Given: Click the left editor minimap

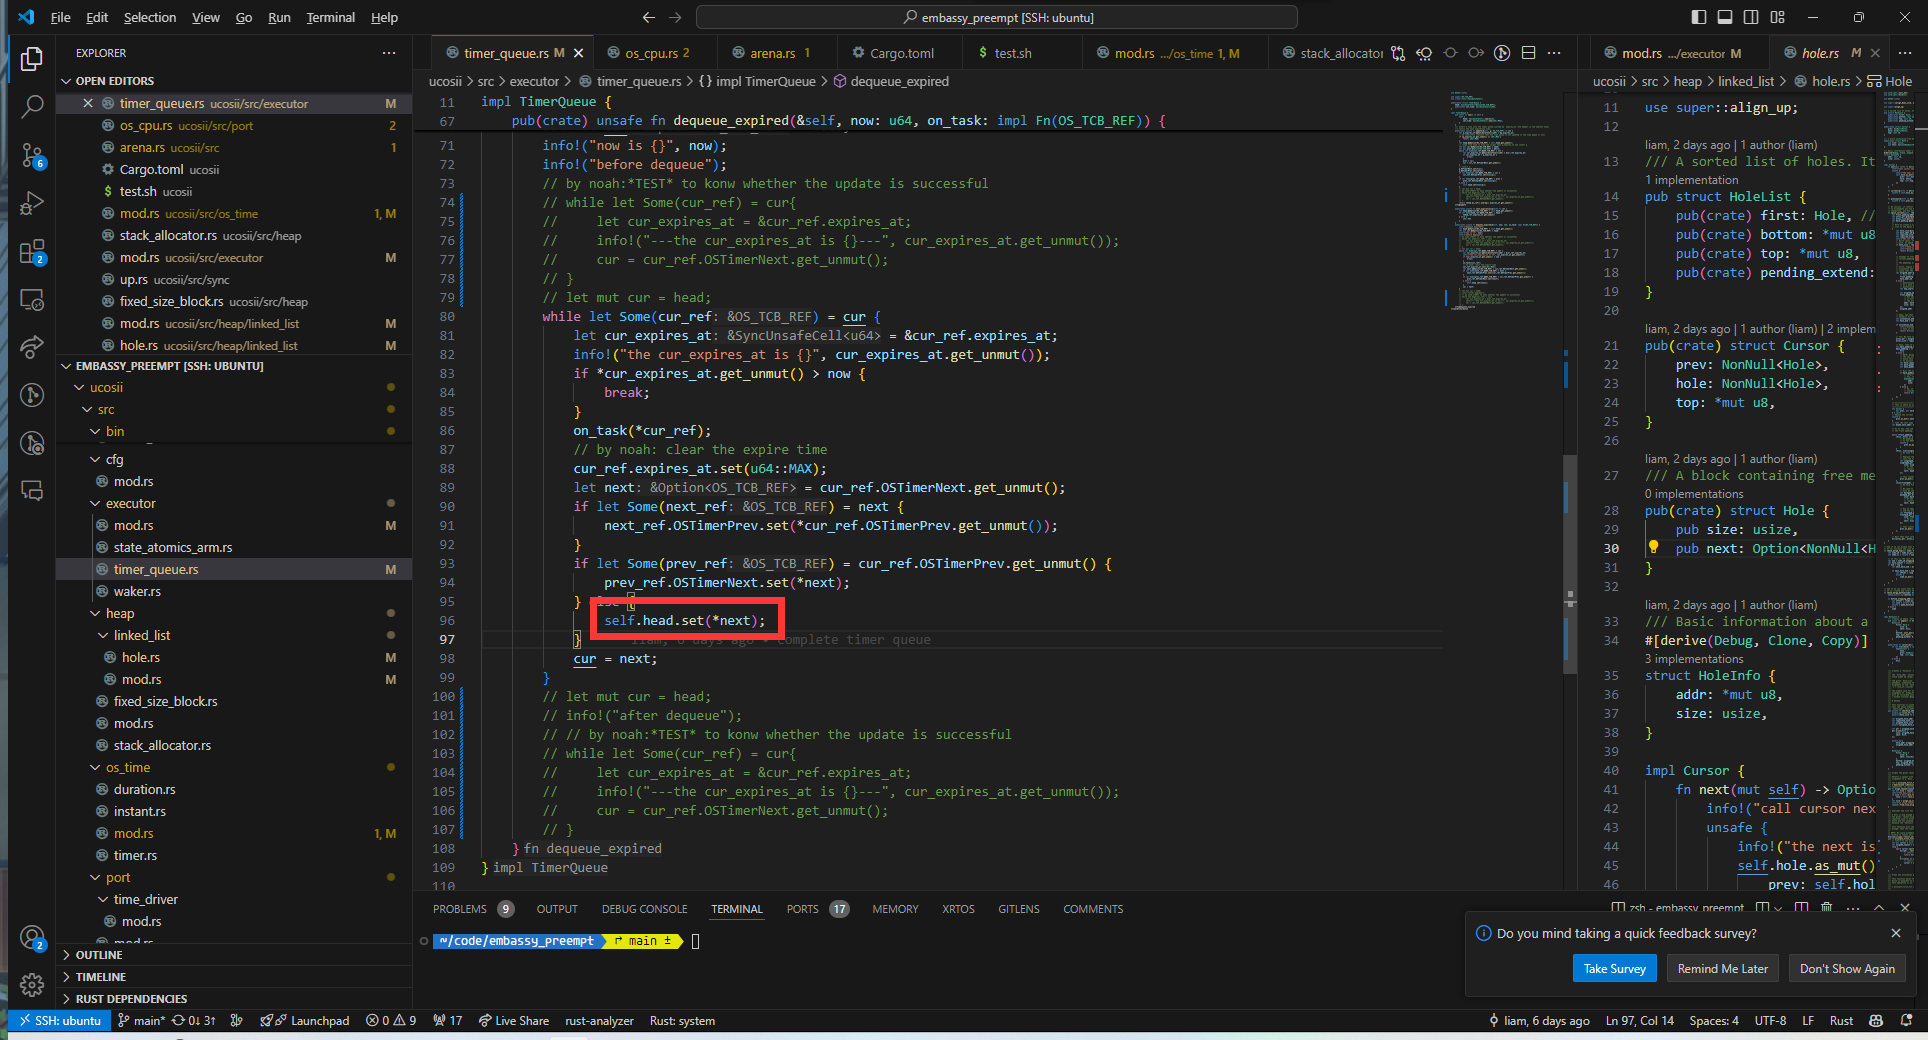Looking at the screenshot, I should (1500, 200).
